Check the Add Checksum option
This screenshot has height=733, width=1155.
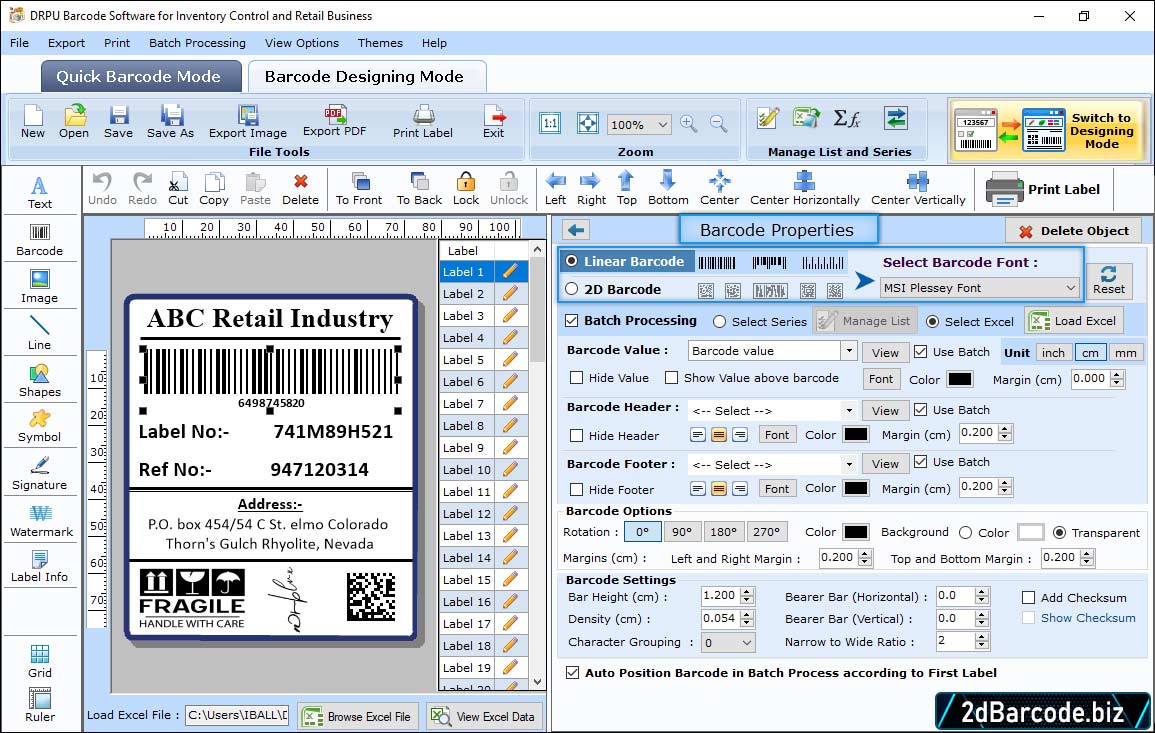(x=1028, y=597)
